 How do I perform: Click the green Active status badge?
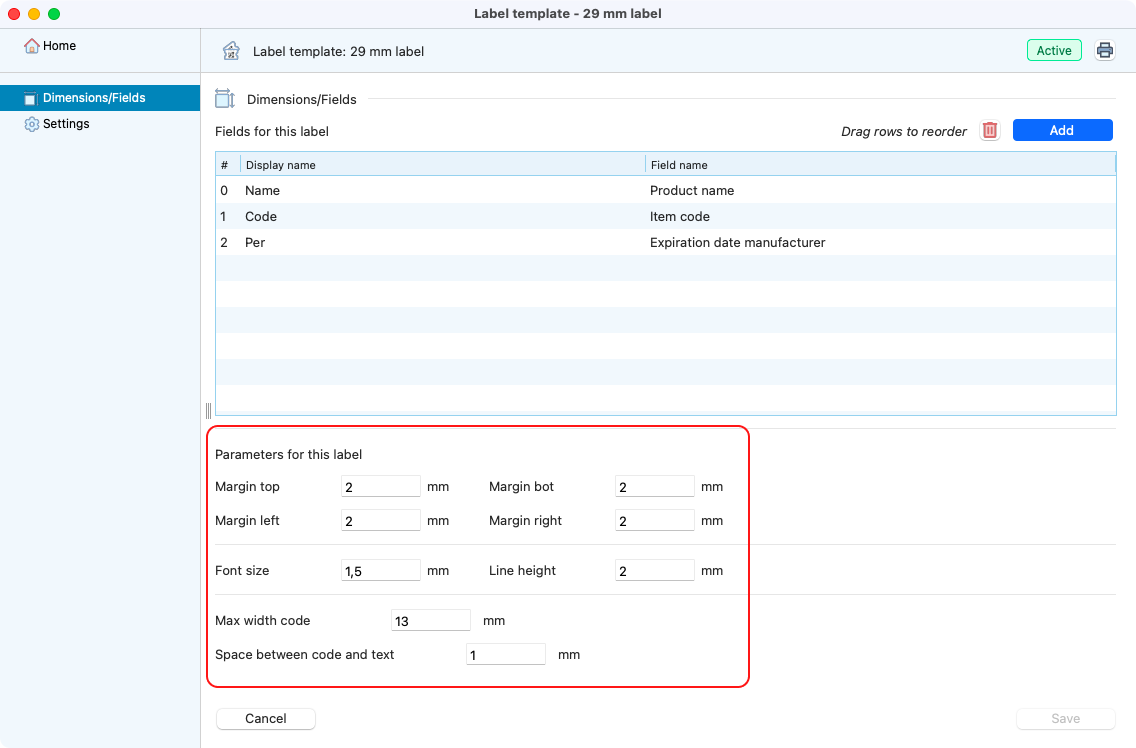(x=1054, y=51)
